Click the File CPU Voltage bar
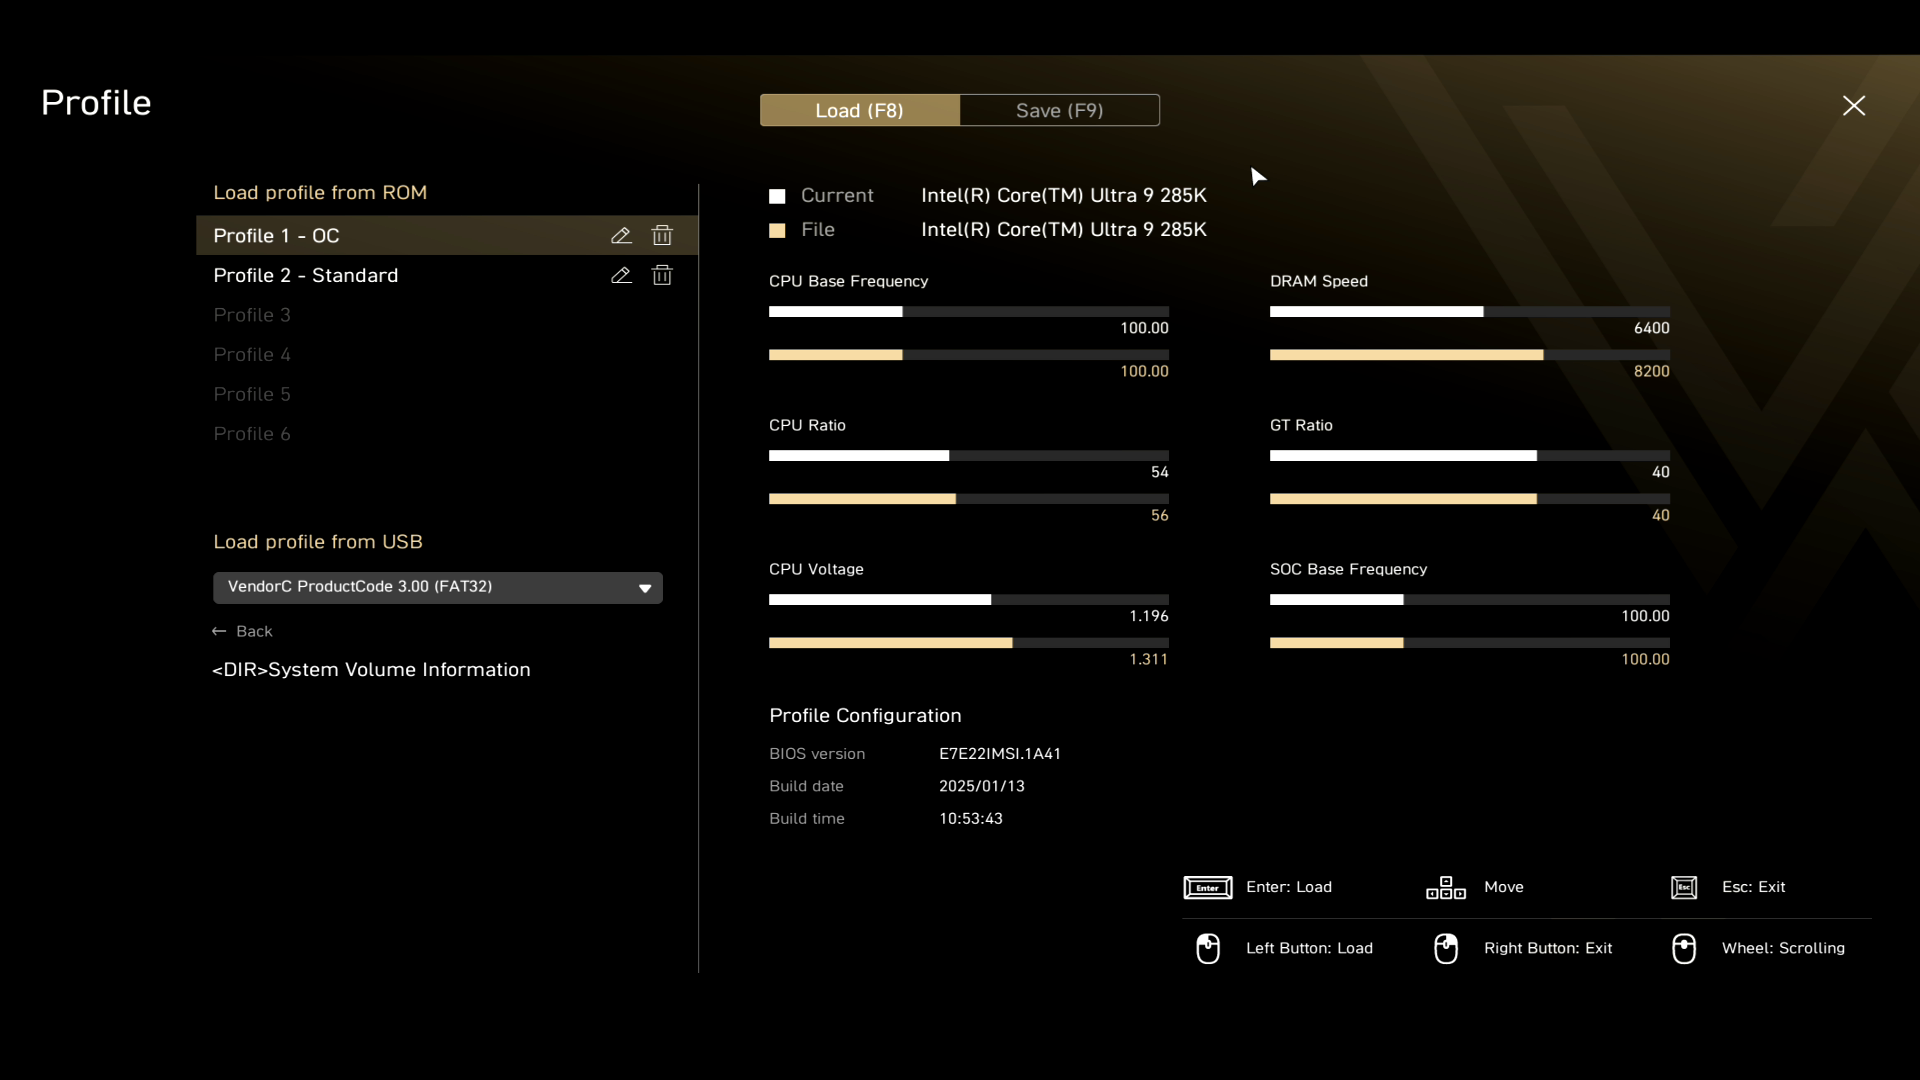 tap(890, 643)
